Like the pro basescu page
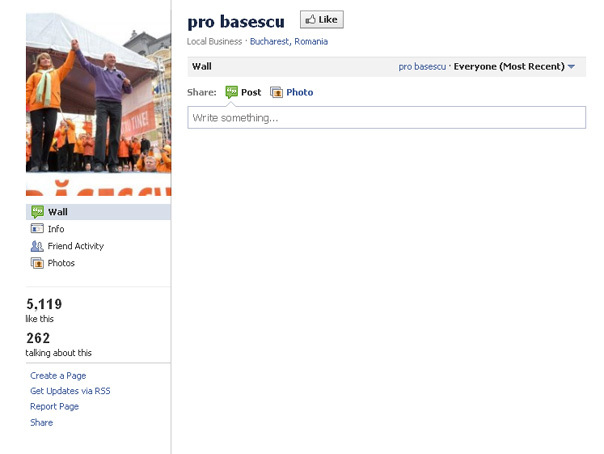Image resolution: width=604 pixels, height=454 pixels. click(322, 20)
